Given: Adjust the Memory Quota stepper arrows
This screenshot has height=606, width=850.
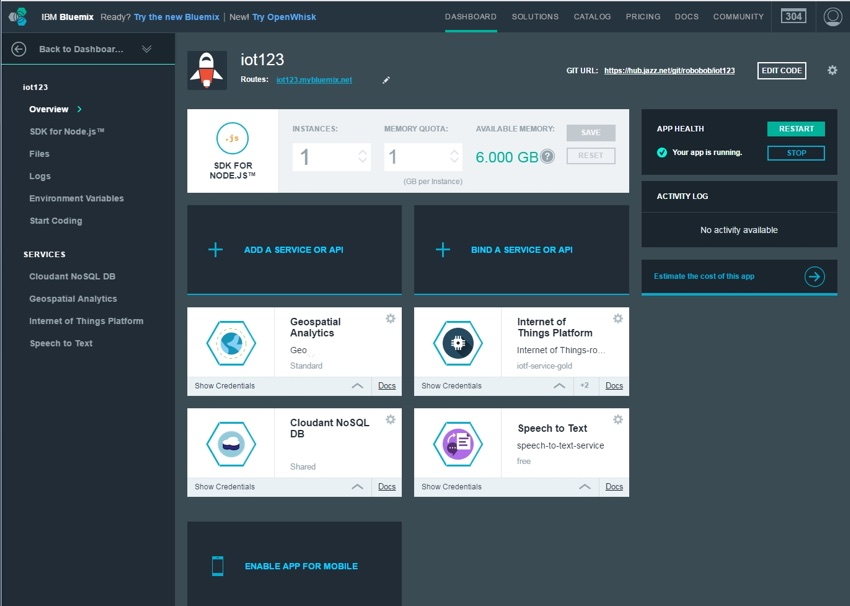Looking at the screenshot, I should tap(454, 157).
